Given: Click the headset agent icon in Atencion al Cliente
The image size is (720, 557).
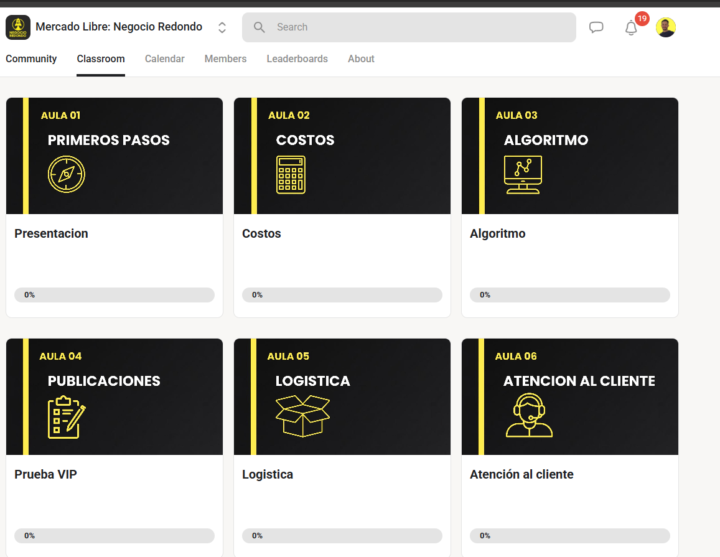Looking at the screenshot, I should (x=528, y=416).
